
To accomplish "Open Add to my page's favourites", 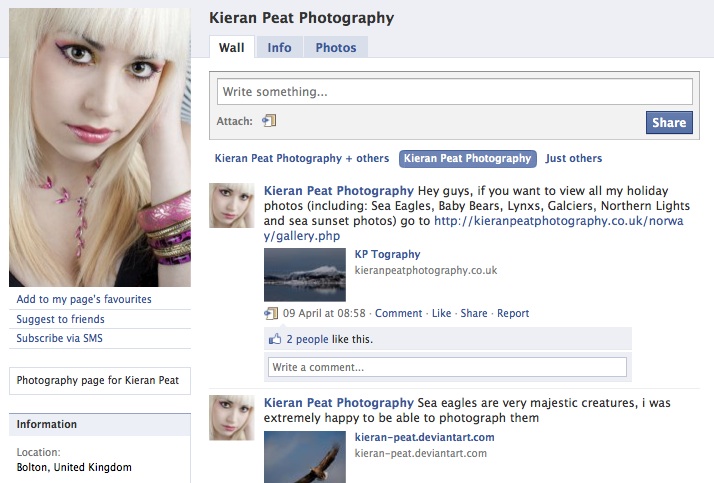I will (x=84, y=299).
